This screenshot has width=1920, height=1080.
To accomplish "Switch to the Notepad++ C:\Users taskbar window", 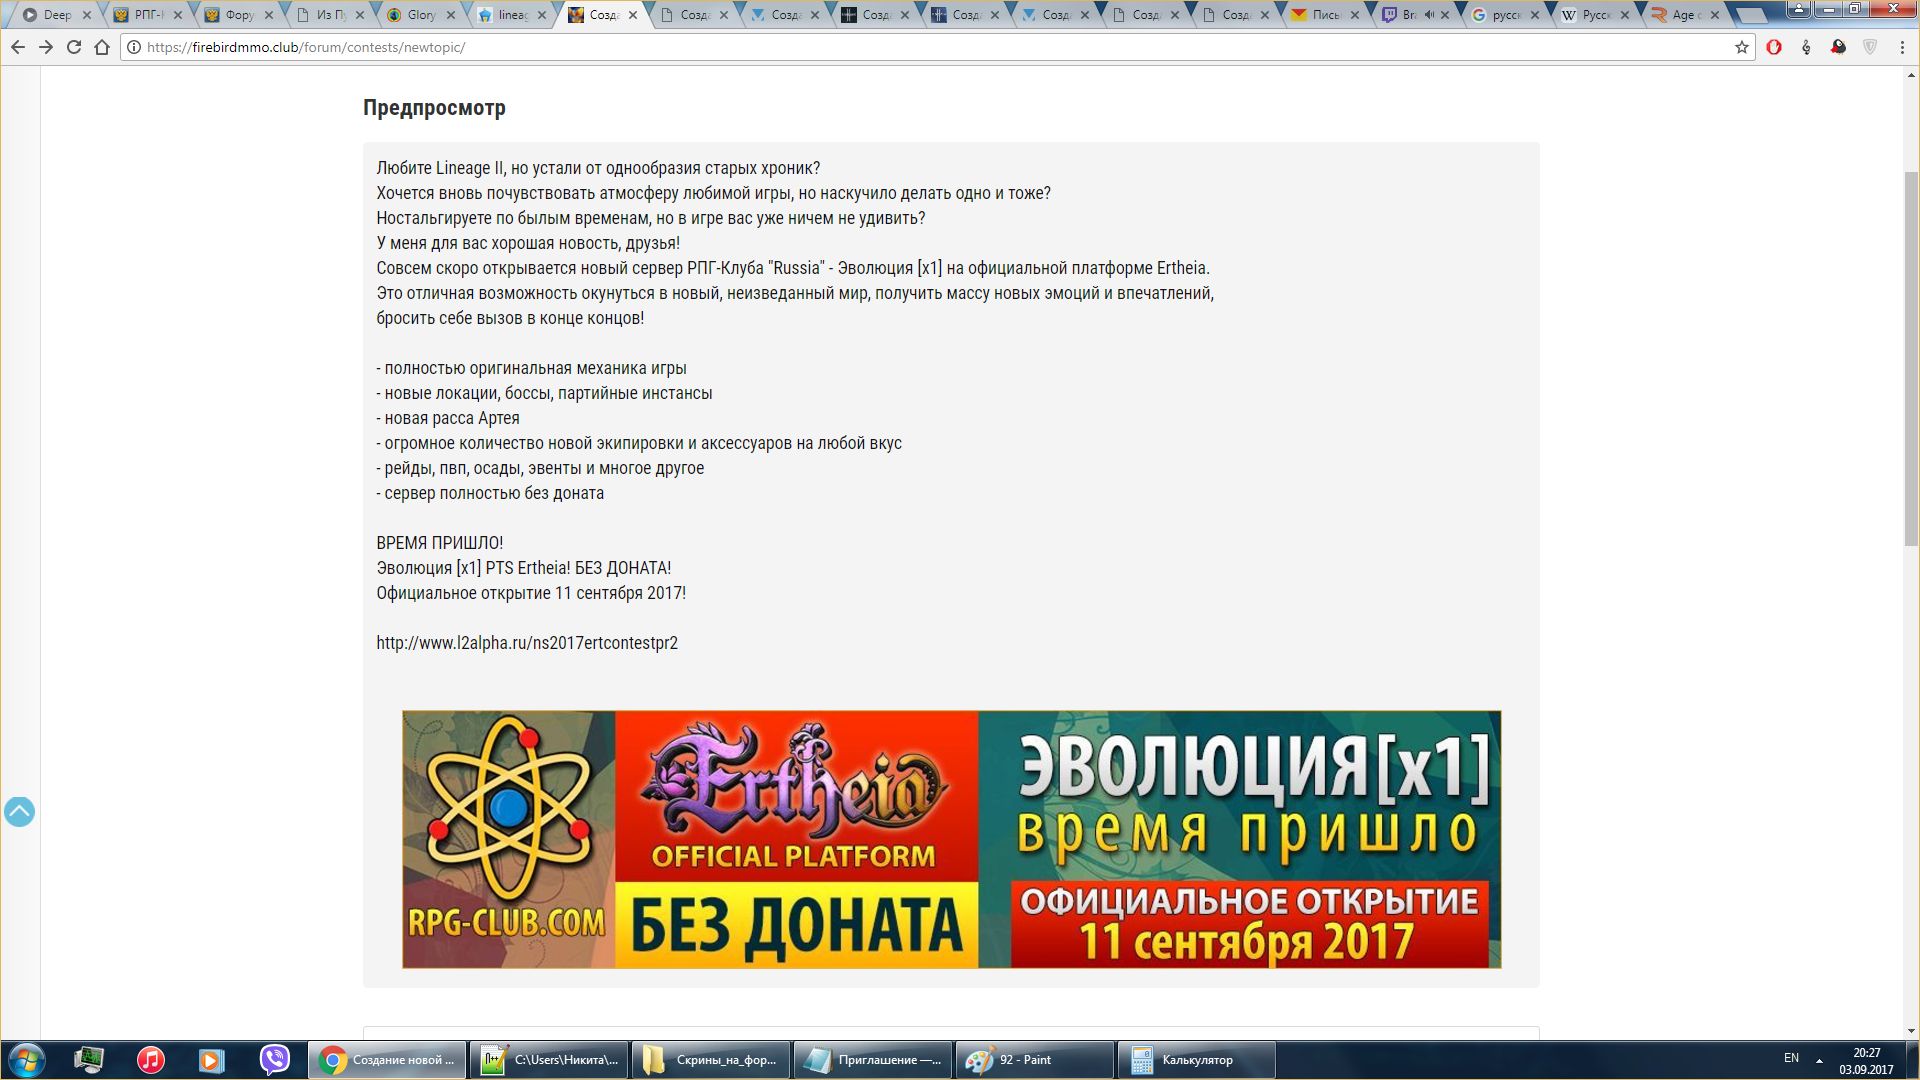I will coord(549,1060).
